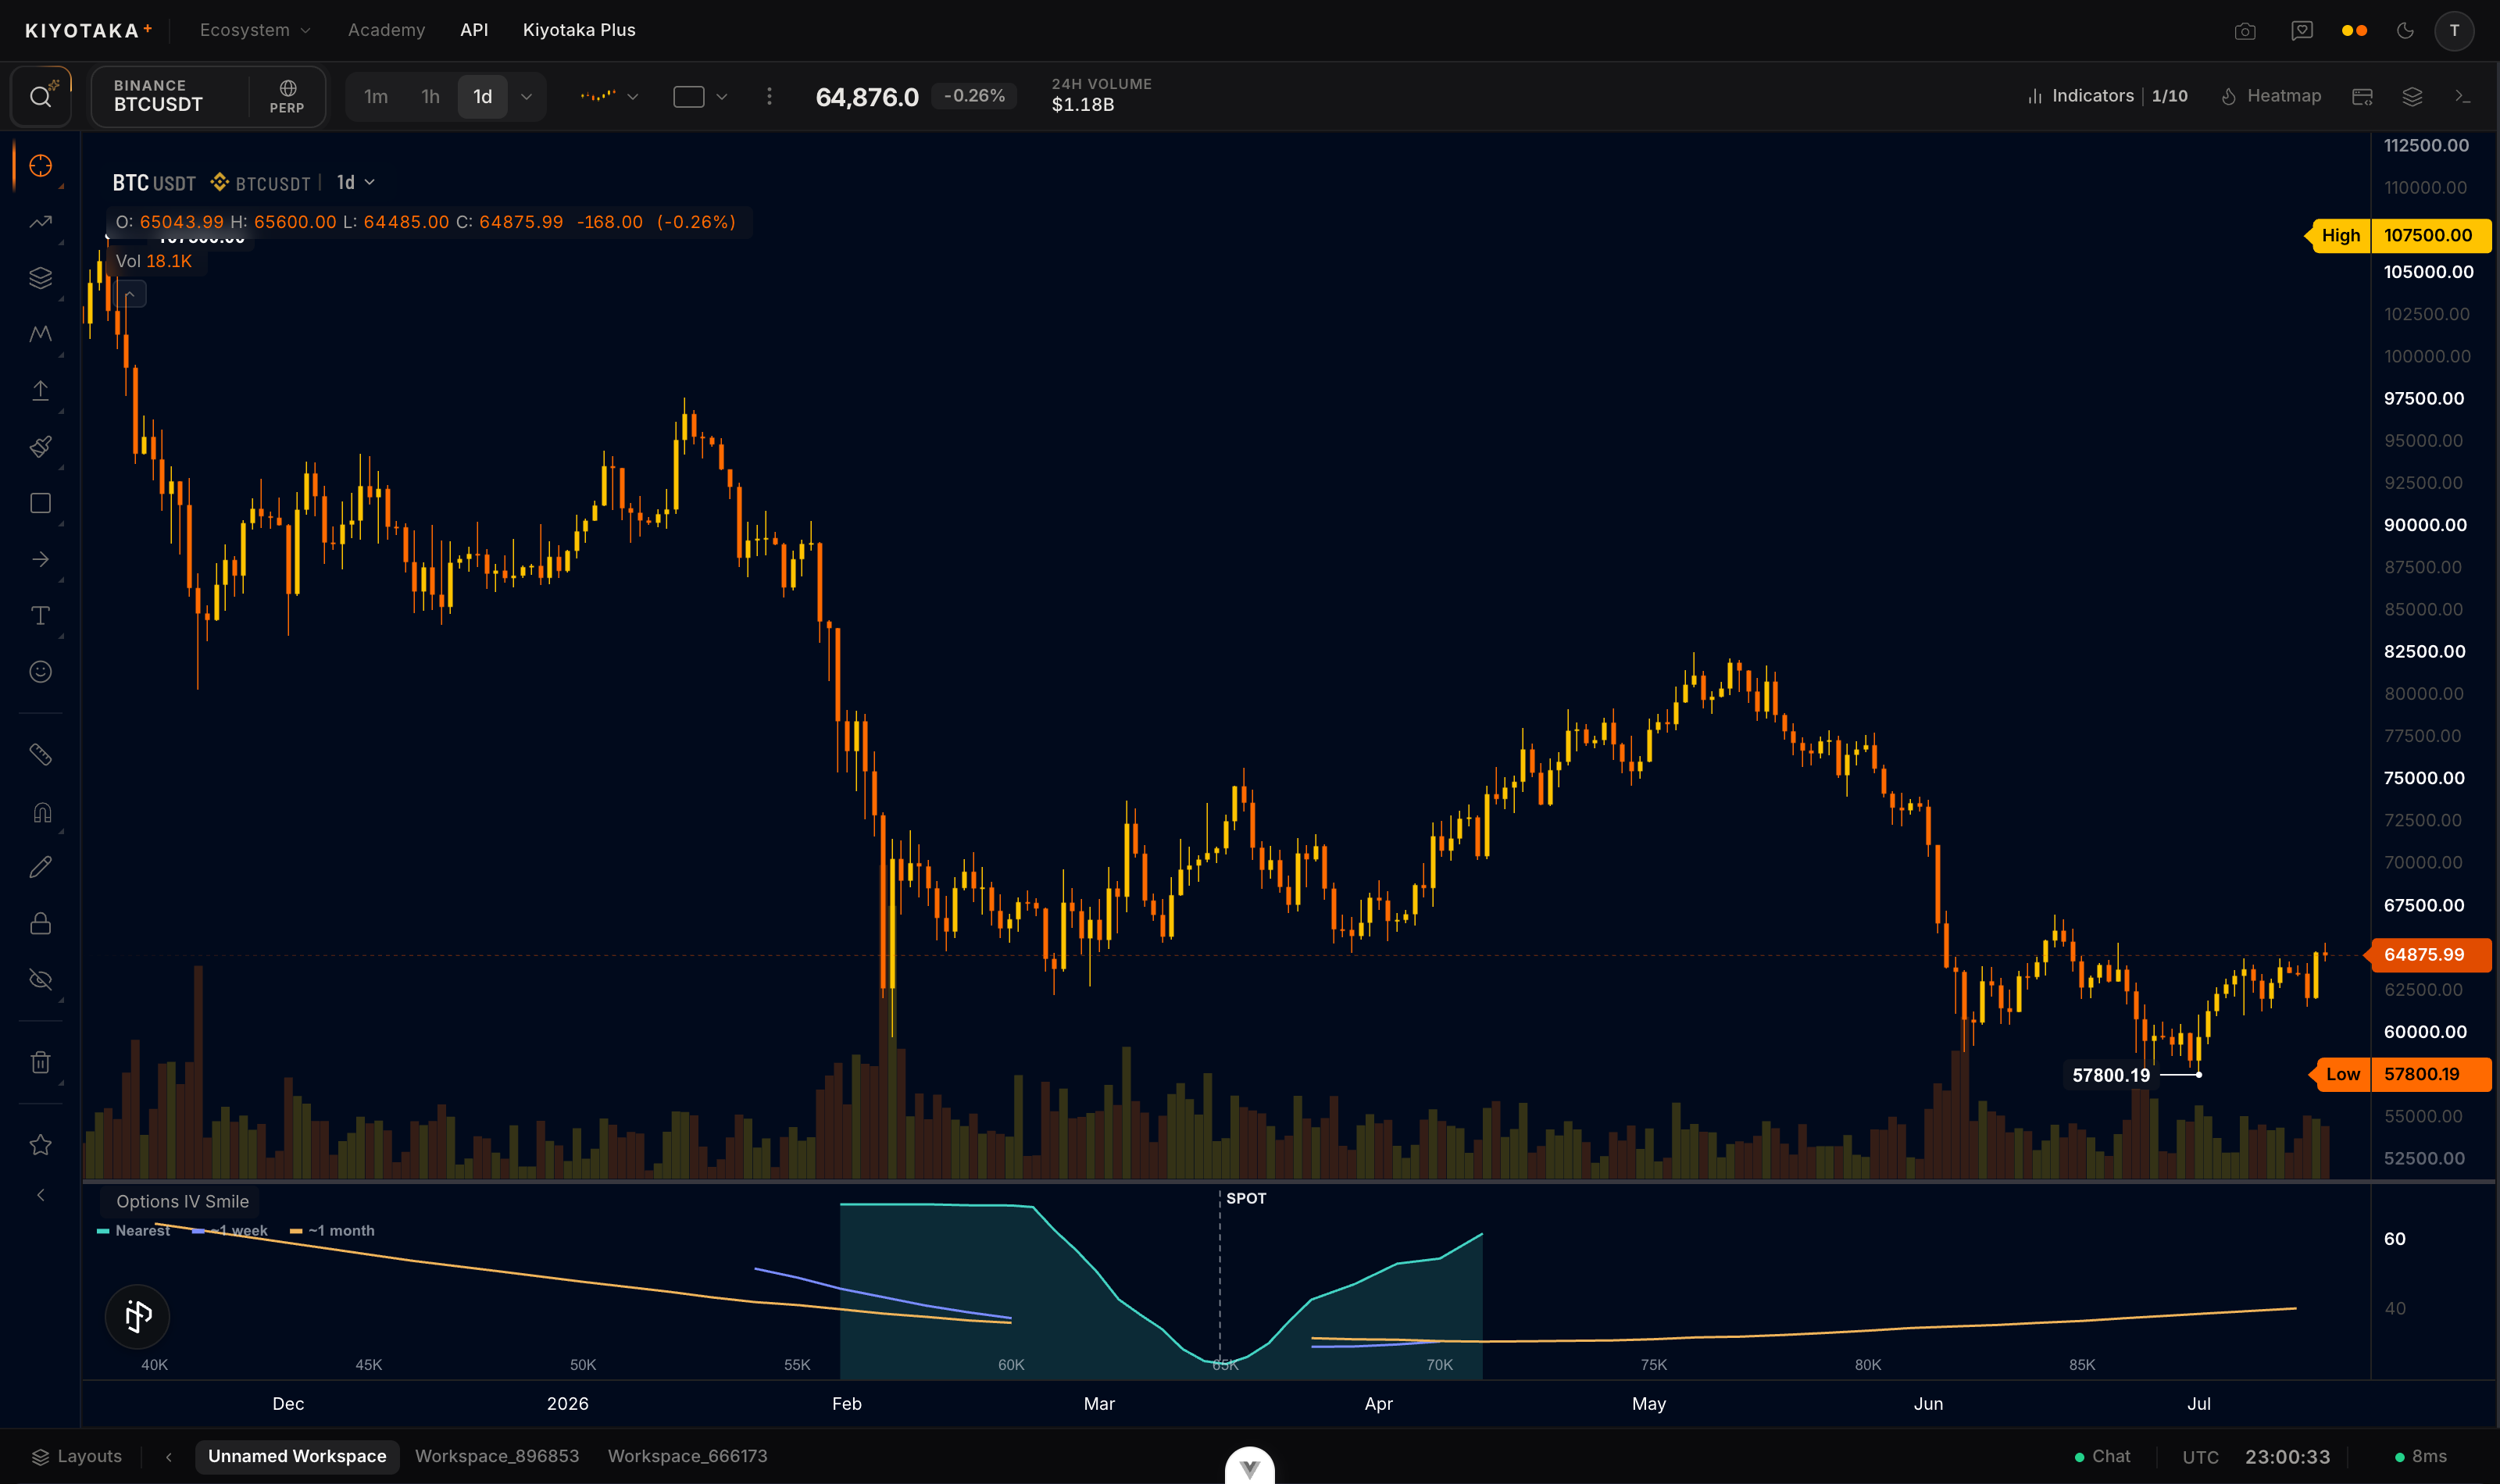Expand the Ecosystem menu
This screenshot has height=1484, width=2500.
(255, 30)
